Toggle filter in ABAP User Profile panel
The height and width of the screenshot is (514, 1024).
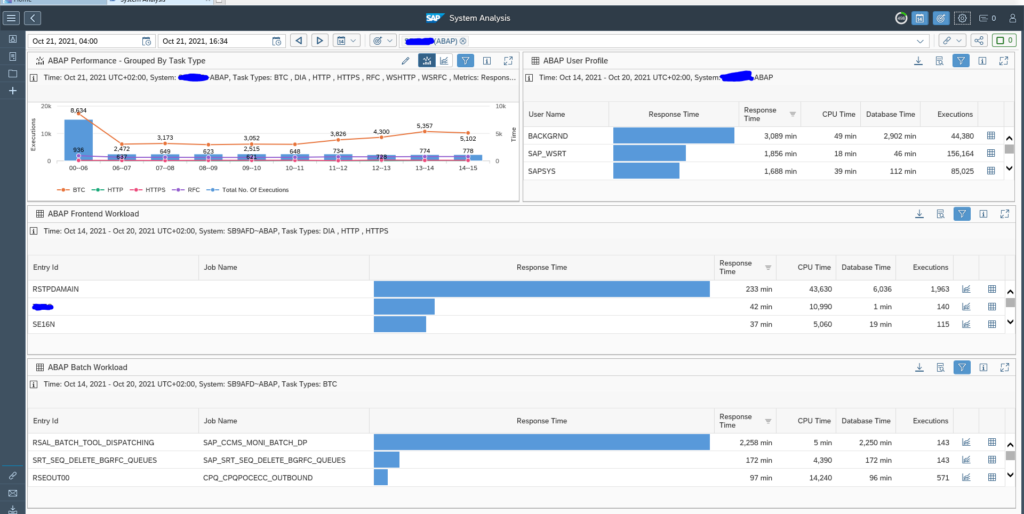(961, 61)
